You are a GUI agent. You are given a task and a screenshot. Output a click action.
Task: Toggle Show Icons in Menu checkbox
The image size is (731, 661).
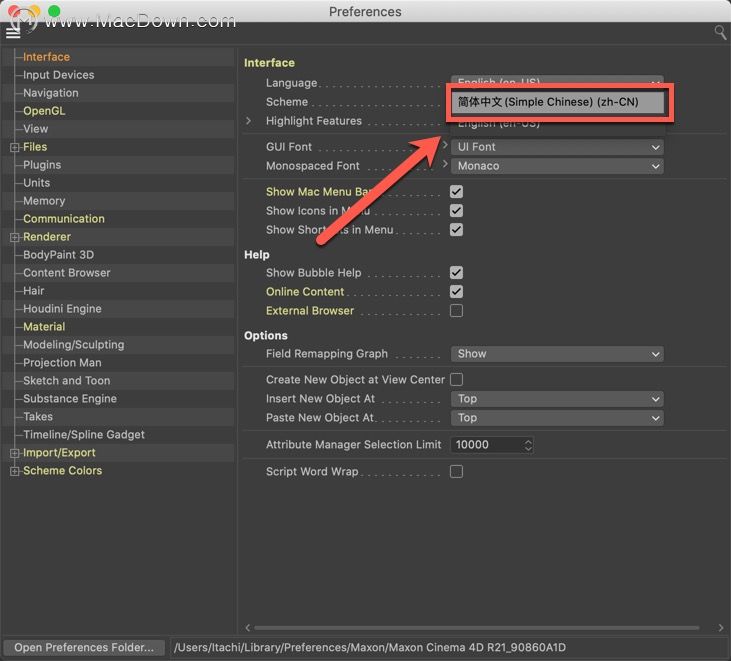(x=456, y=211)
